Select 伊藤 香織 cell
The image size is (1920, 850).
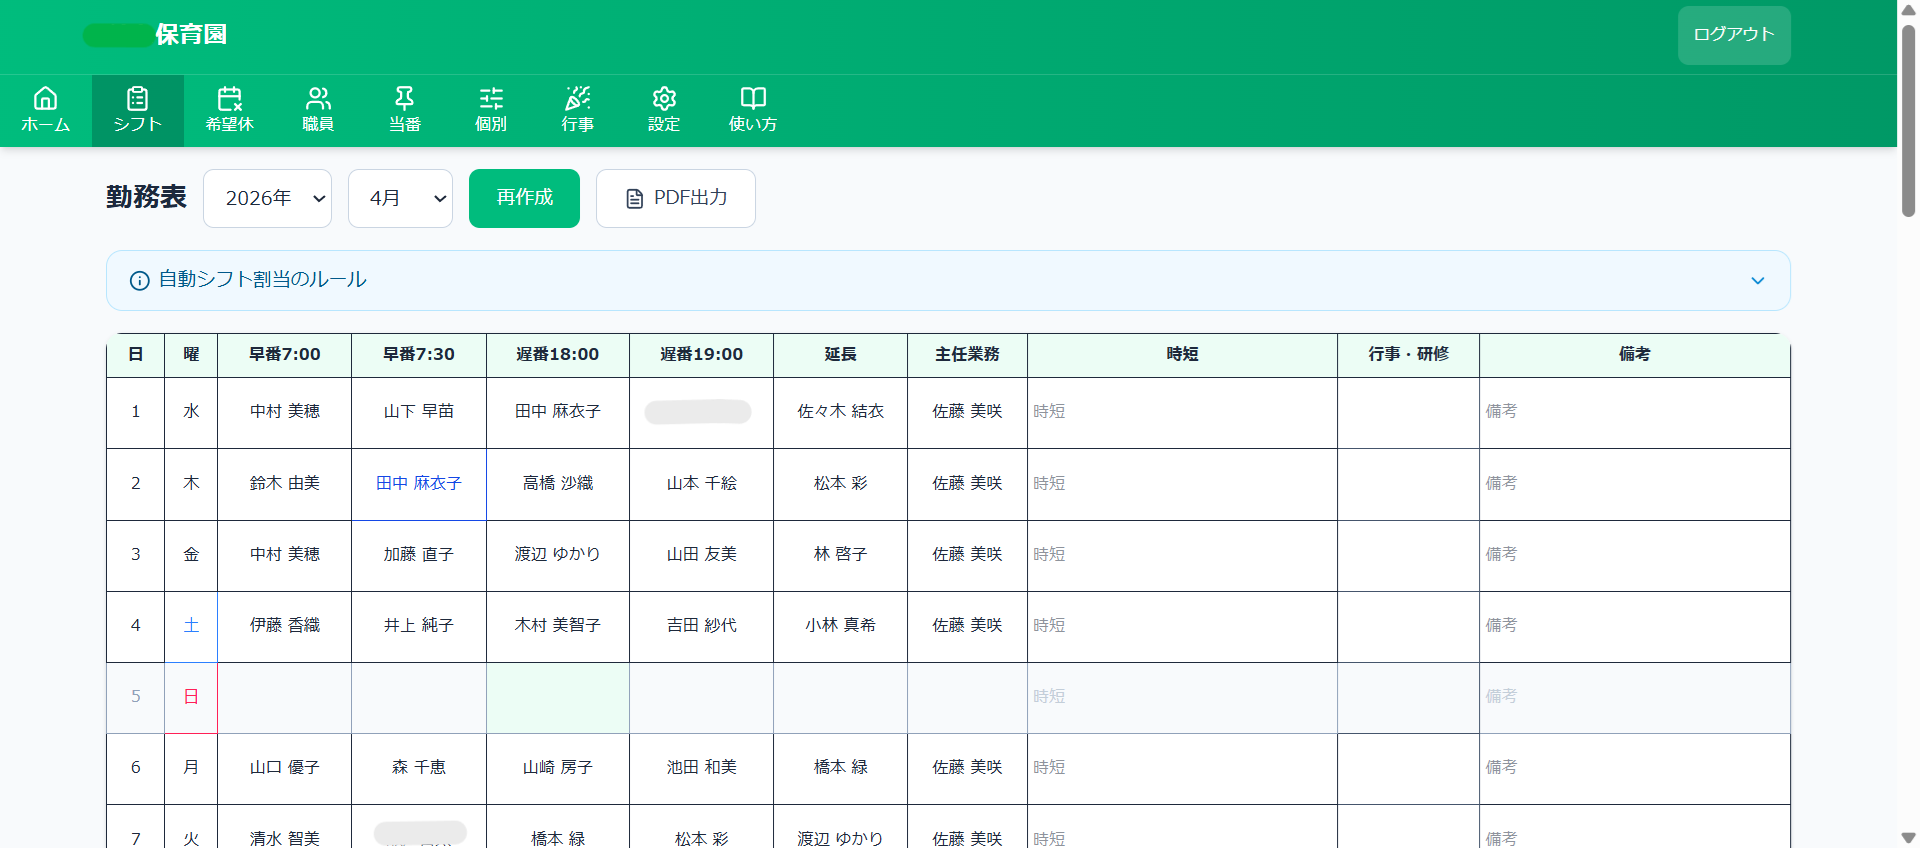coord(284,626)
